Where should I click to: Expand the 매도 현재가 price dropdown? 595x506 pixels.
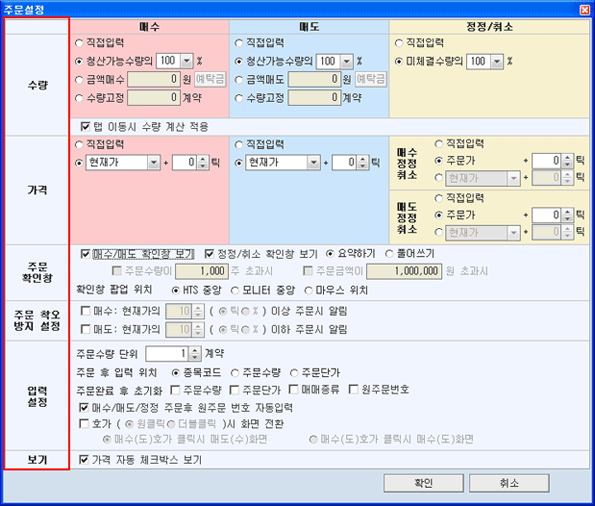tap(313, 163)
